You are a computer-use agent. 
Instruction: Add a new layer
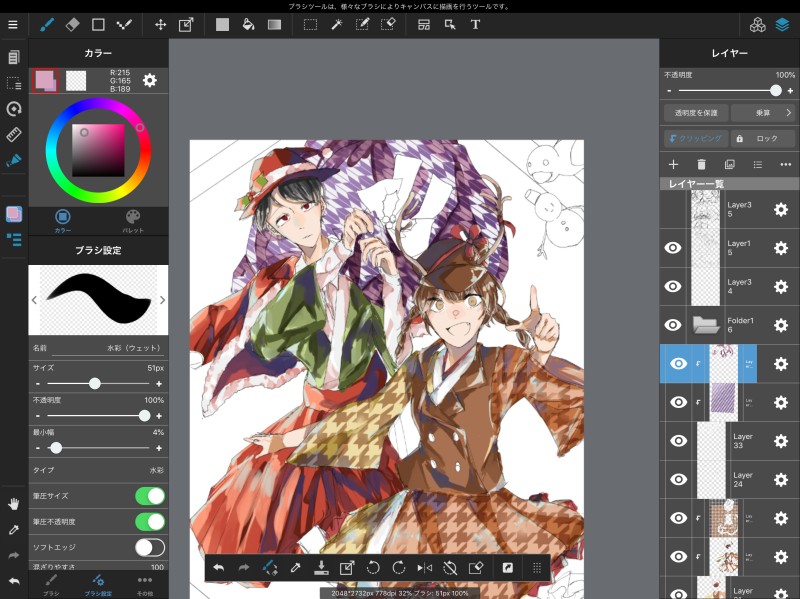(x=673, y=164)
